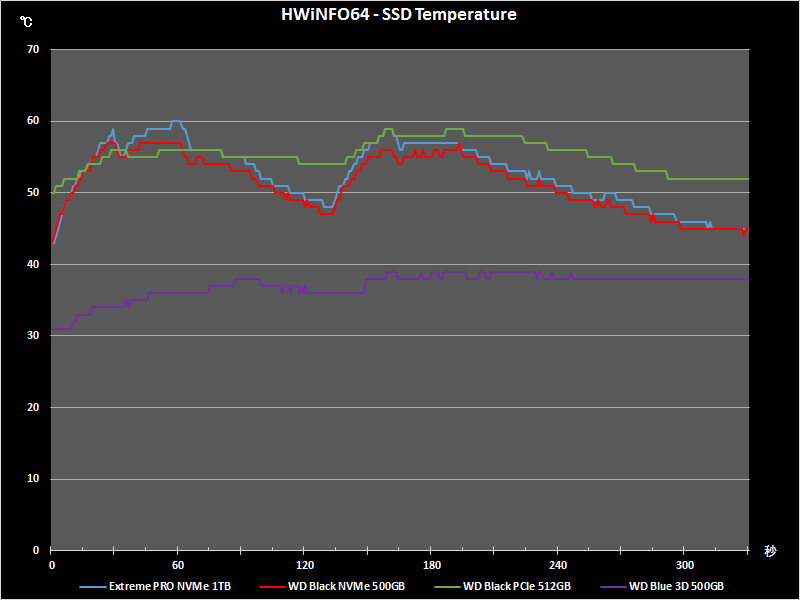This screenshot has width=800, height=600.
Task: Click the x-axis value 180
Action: pos(432,565)
